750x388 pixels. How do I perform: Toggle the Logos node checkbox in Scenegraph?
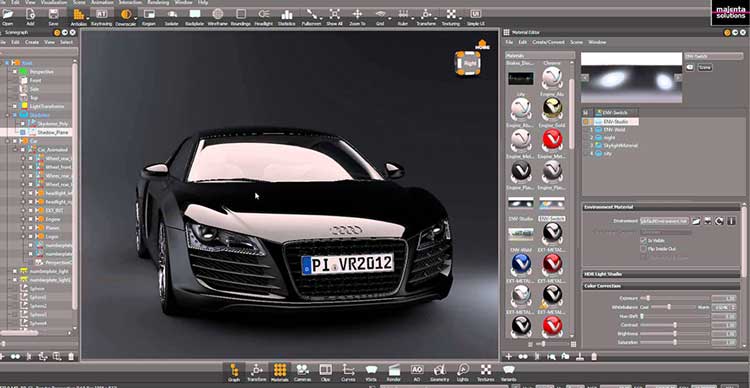click(x=30, y=236)
